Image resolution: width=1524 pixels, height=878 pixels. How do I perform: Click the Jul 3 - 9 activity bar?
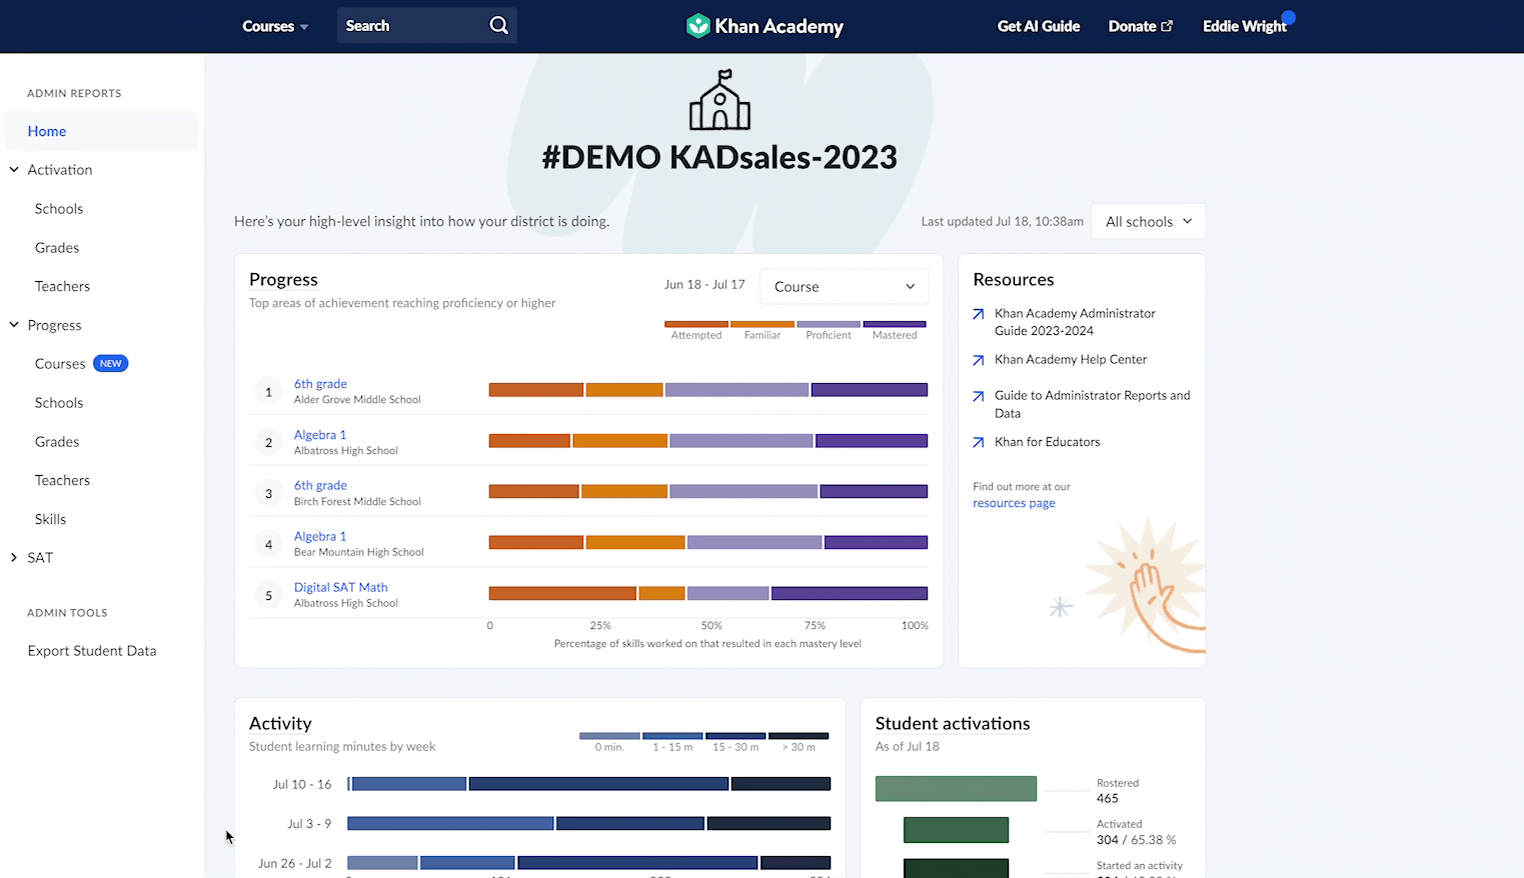(589, 824)
